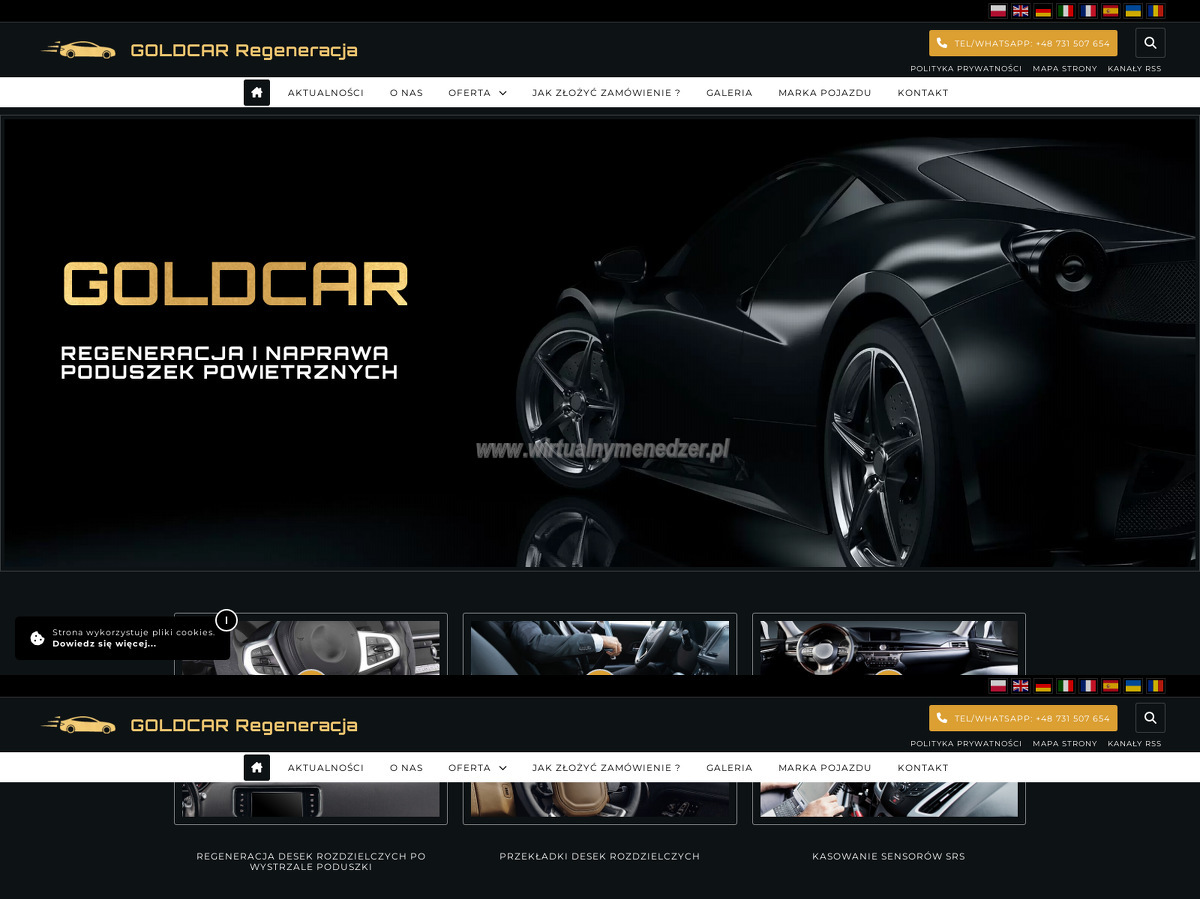Image resolution: width=1200 pixels, height=899 pixels.
Task: Open search with magnifier icon in top header
Action: coord(1150,43)
